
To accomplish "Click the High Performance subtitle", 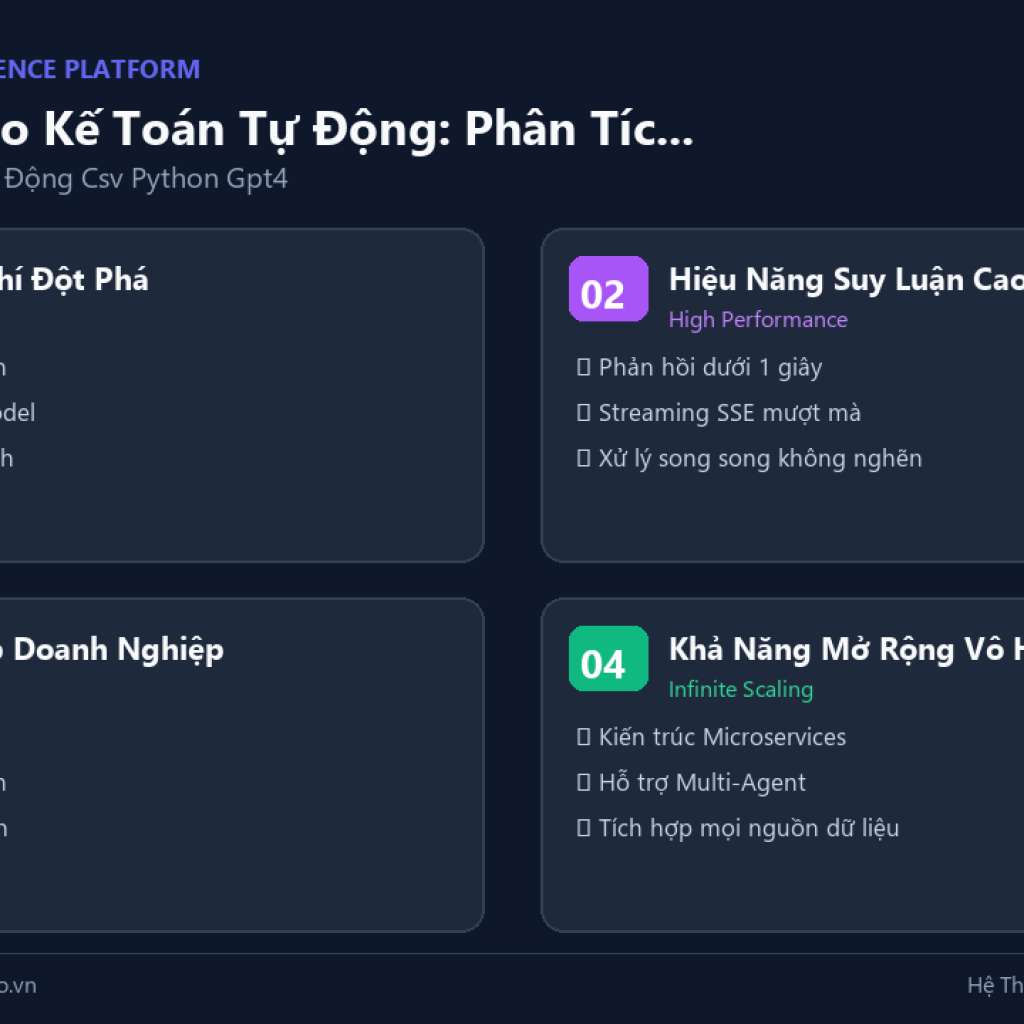I will 758,320.
